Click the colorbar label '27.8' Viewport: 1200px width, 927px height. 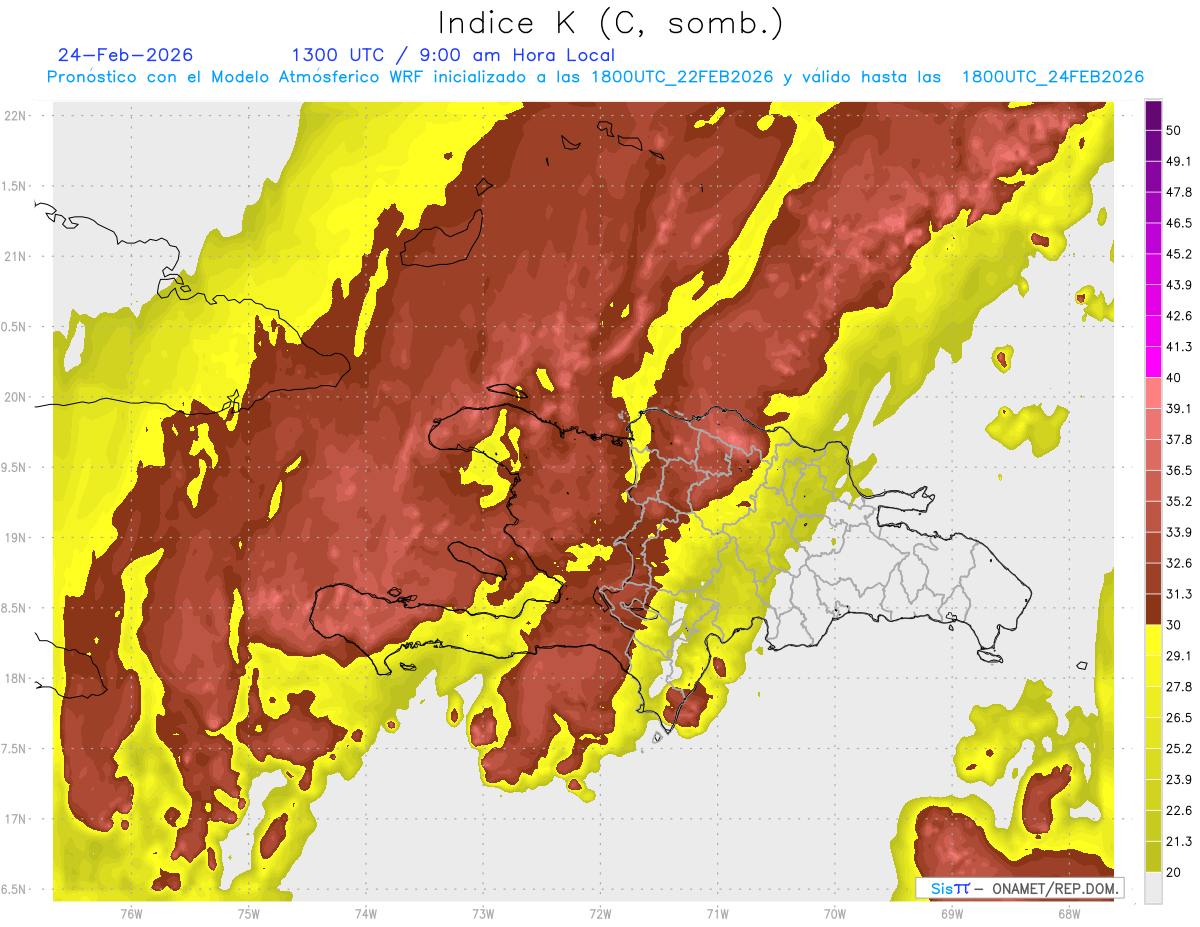1178,687
